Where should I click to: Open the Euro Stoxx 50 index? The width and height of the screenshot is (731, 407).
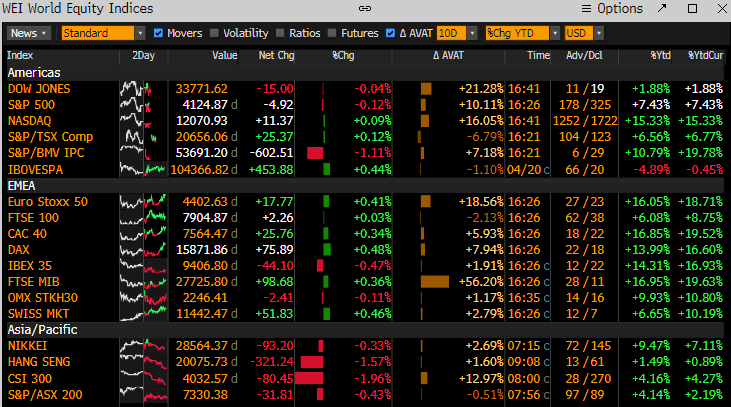48,202
